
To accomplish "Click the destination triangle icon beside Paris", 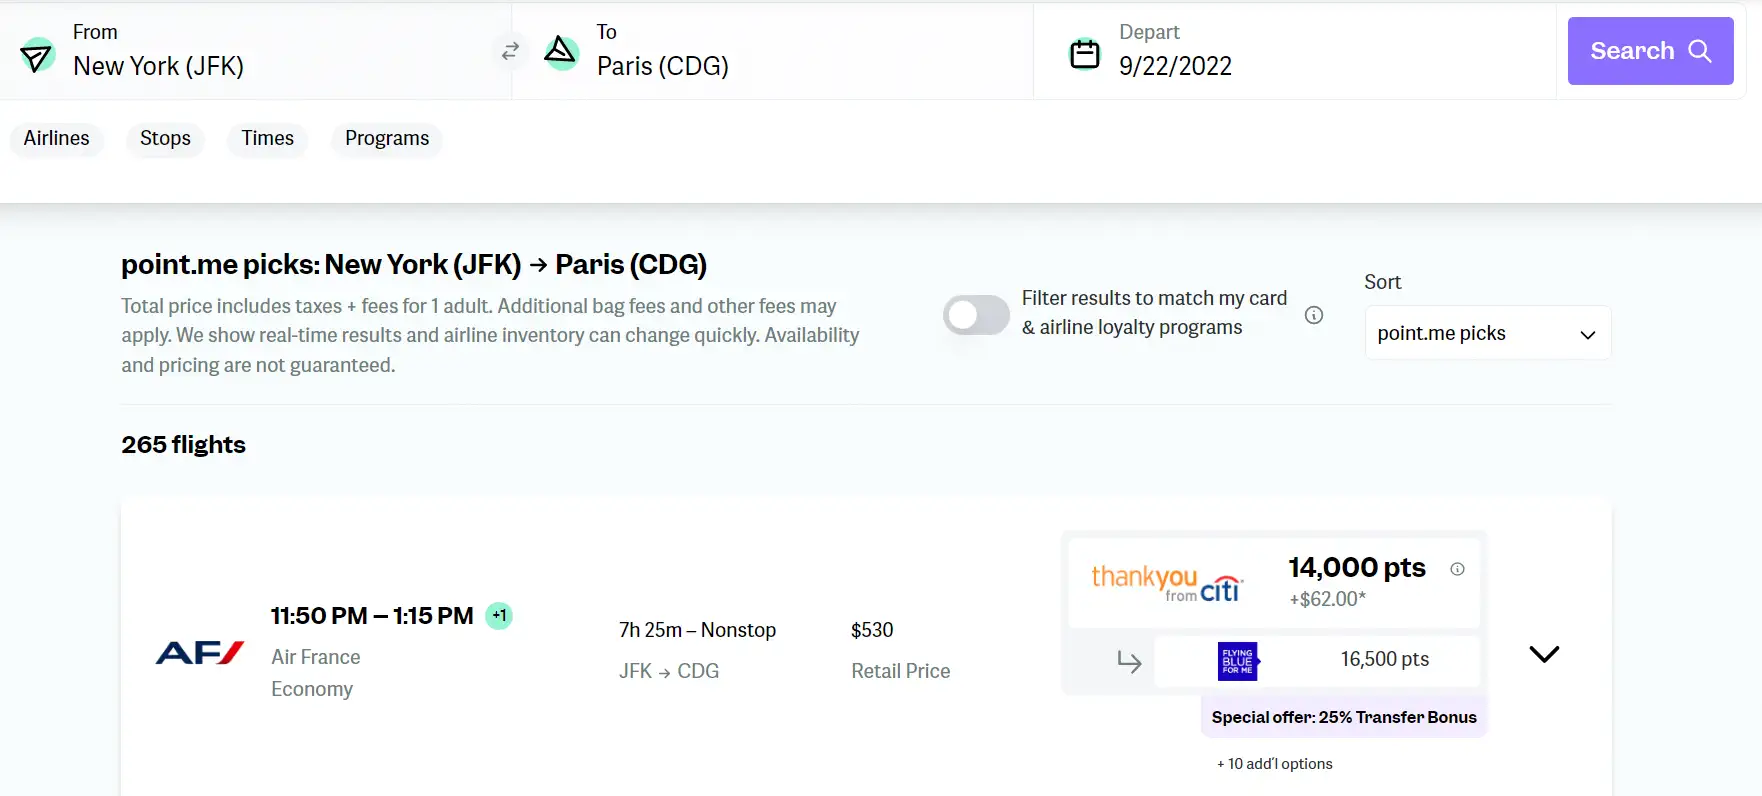I will [x=561, y=51].
